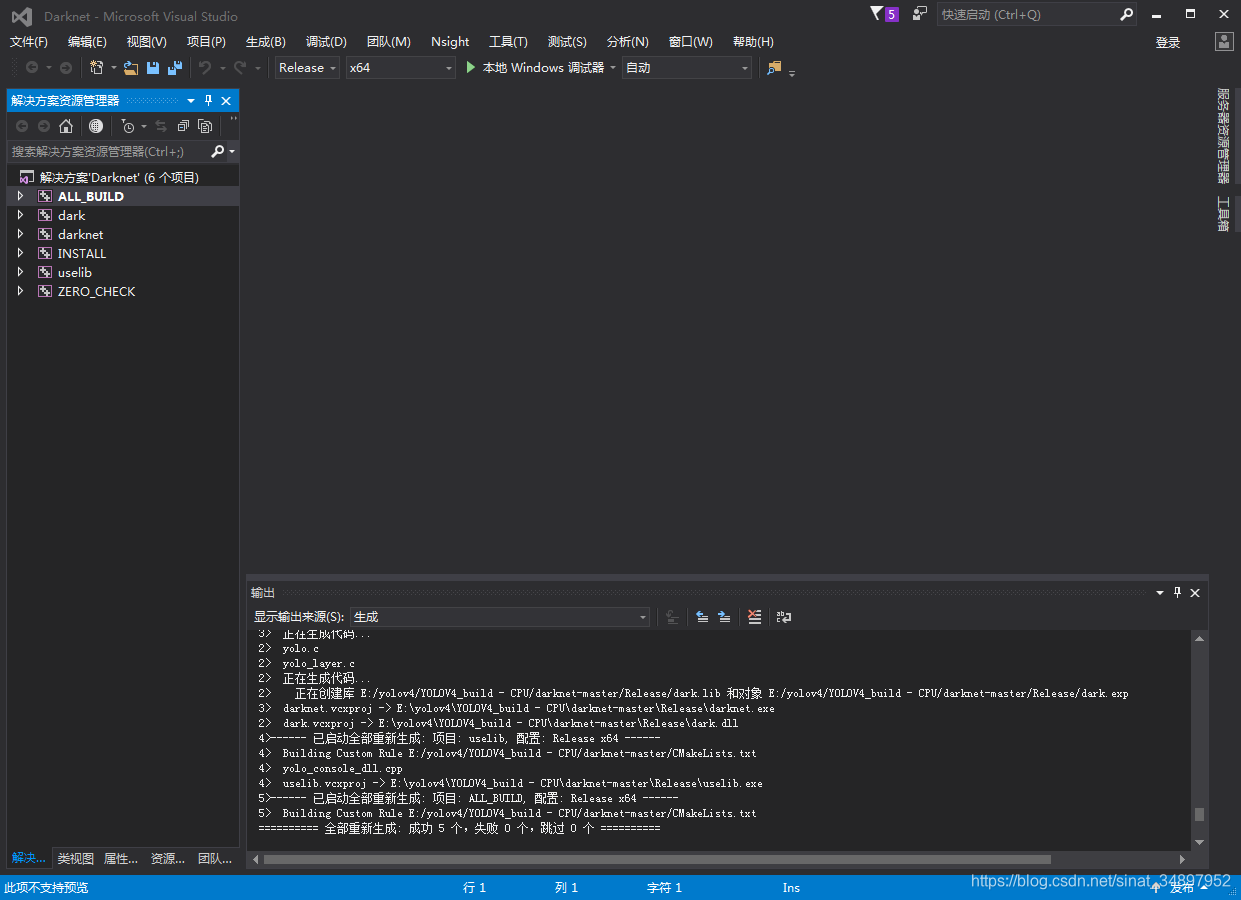
Task: Click the Find in Files toolbar icon
Action: pyautogui.click(x=774, y=68)
